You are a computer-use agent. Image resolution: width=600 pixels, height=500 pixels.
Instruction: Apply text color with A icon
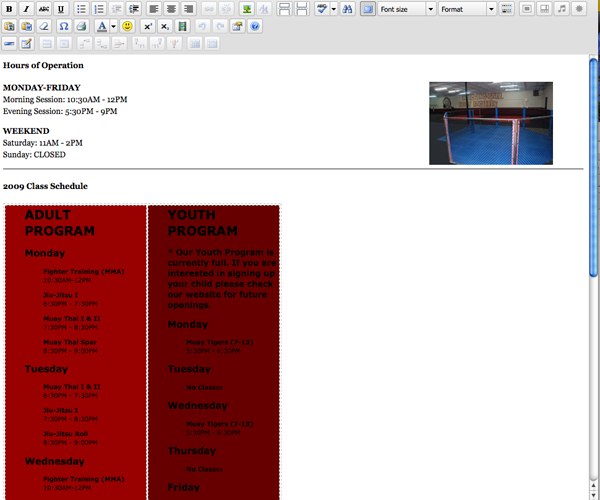(x=102, y=26)
